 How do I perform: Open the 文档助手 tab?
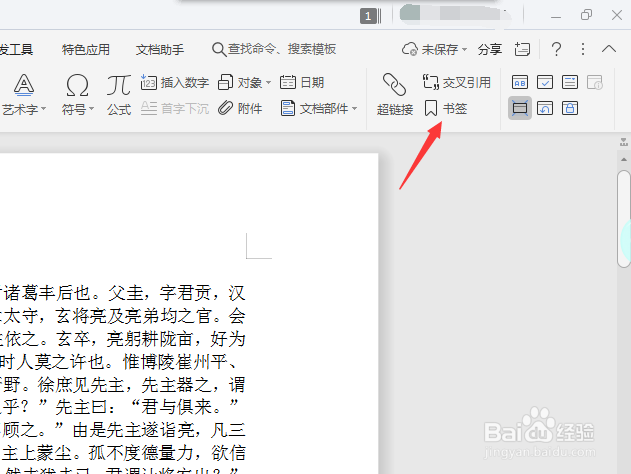[x=160, y=49]
